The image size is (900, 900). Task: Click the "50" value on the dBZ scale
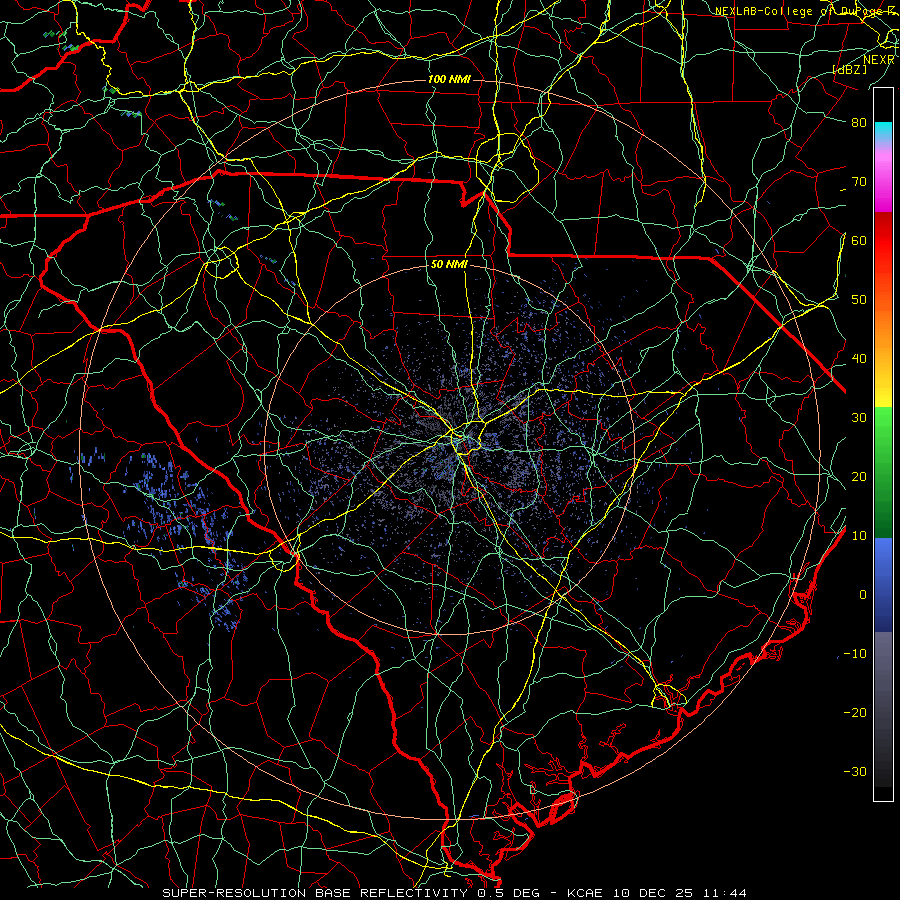point(859,300)
